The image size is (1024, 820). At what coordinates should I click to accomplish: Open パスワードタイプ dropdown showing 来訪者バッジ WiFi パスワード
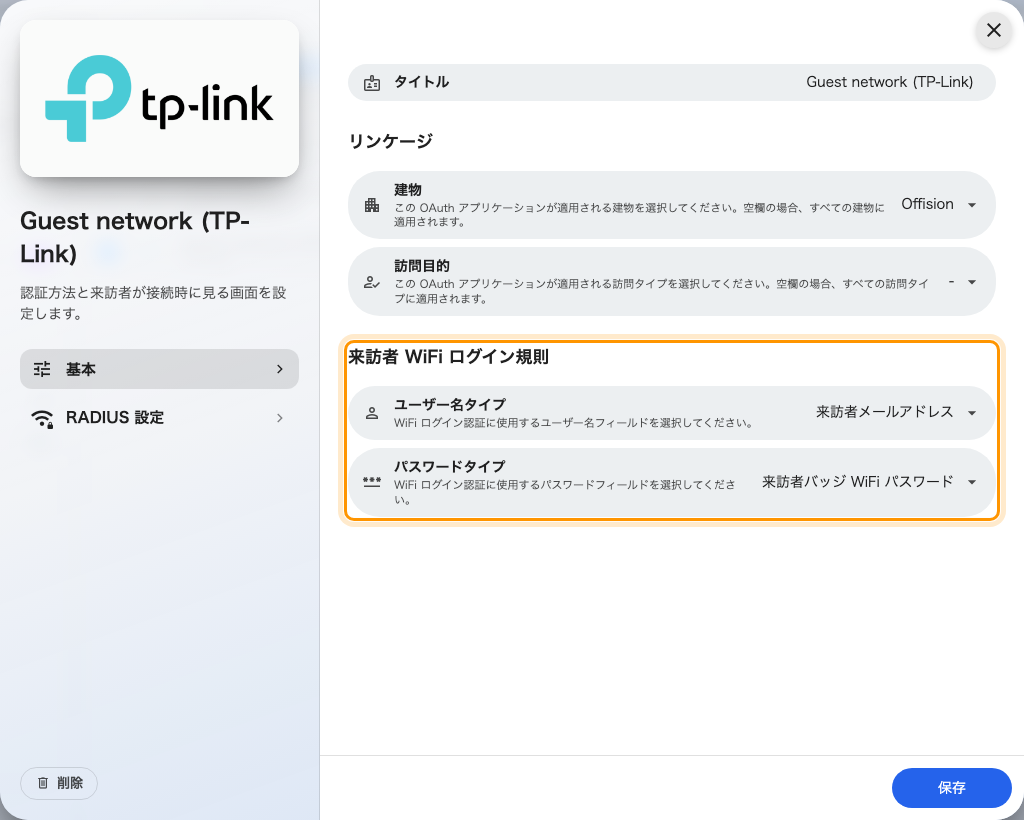pyautogui.click(x=869, y=482)
